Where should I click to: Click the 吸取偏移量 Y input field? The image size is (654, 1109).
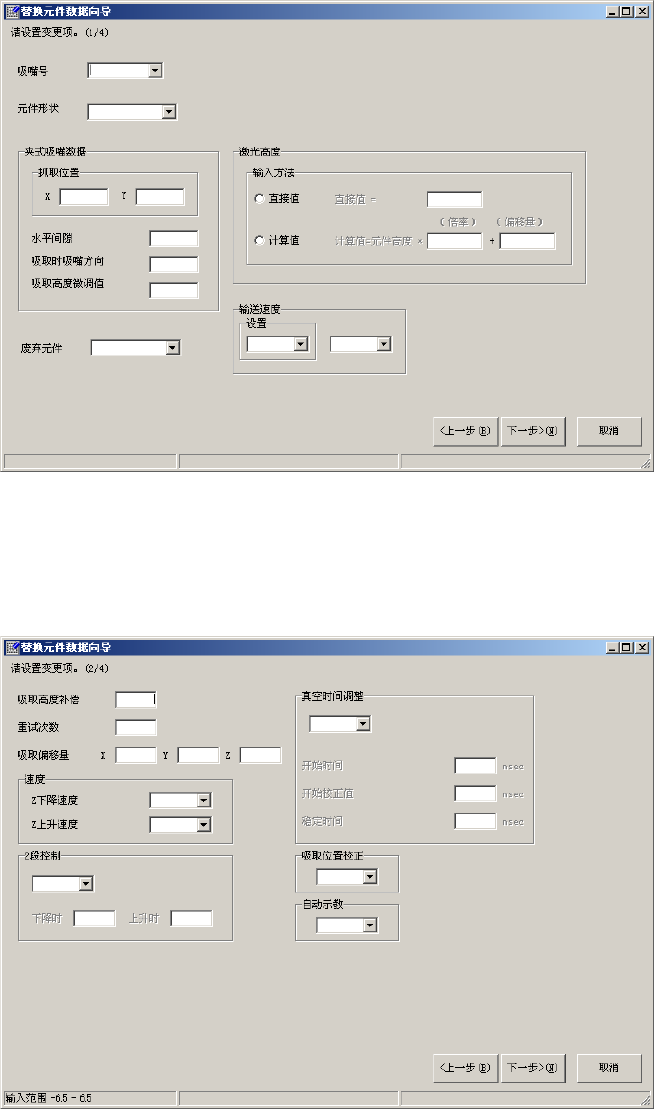pos(198,755)
